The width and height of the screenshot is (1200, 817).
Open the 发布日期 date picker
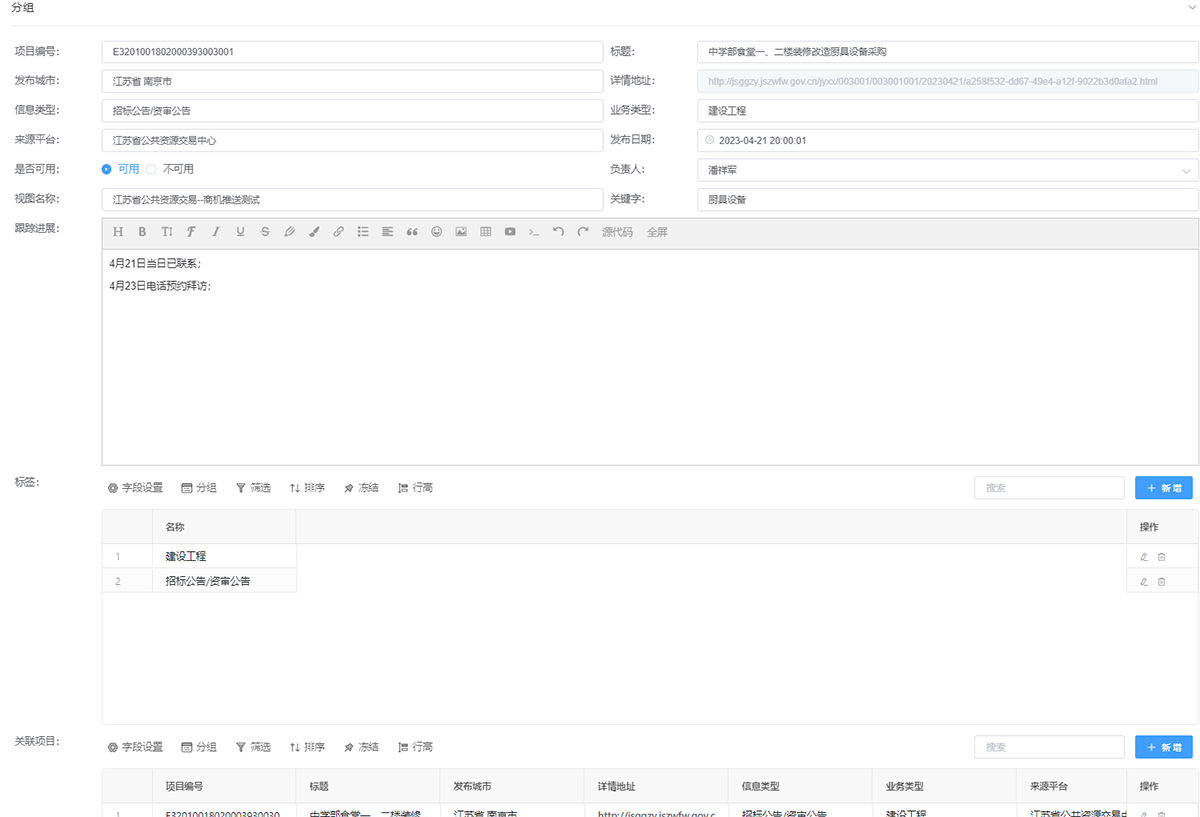948,141
